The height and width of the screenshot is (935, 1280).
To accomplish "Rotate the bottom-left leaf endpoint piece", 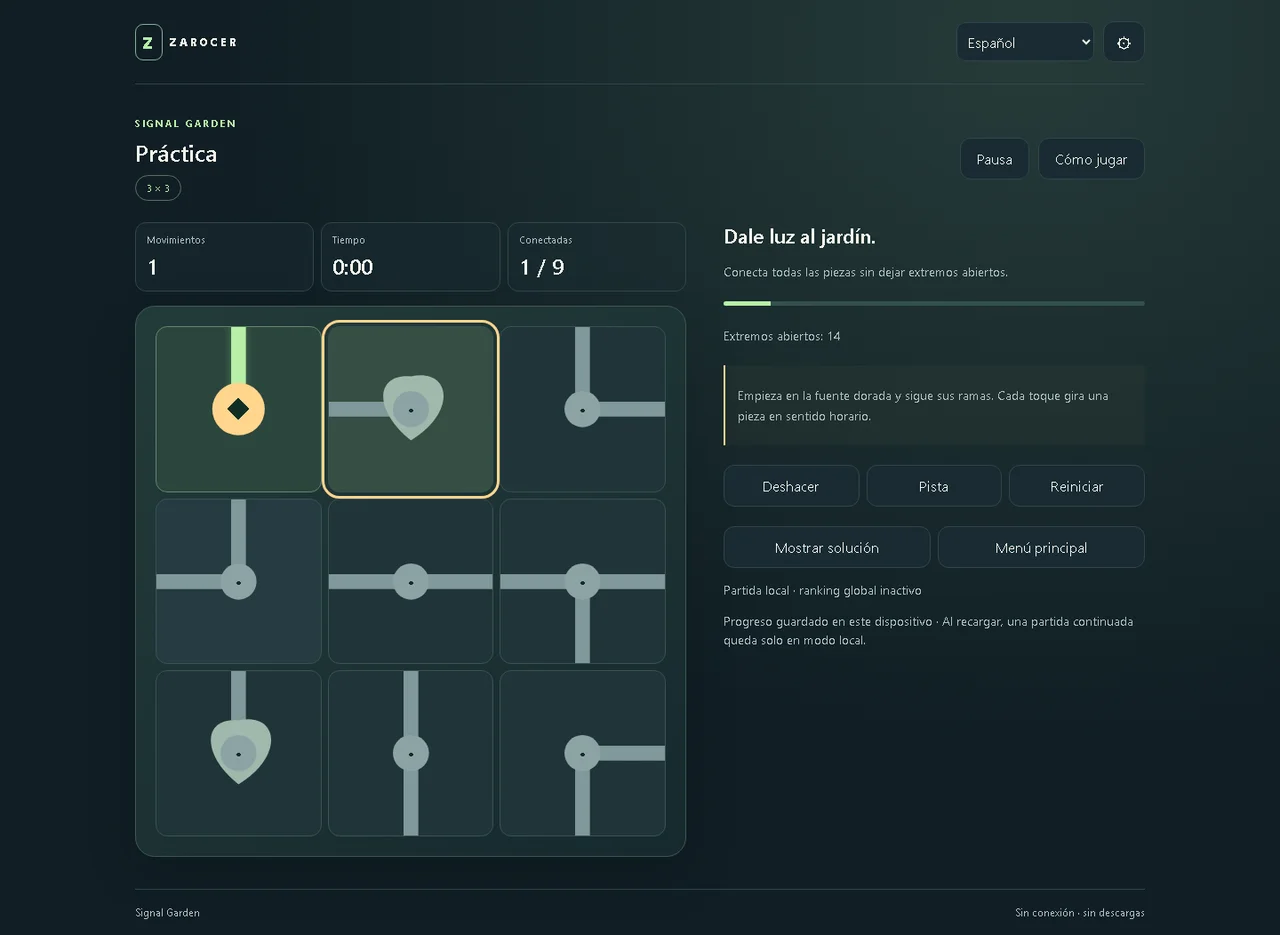I will coord(238,753).
